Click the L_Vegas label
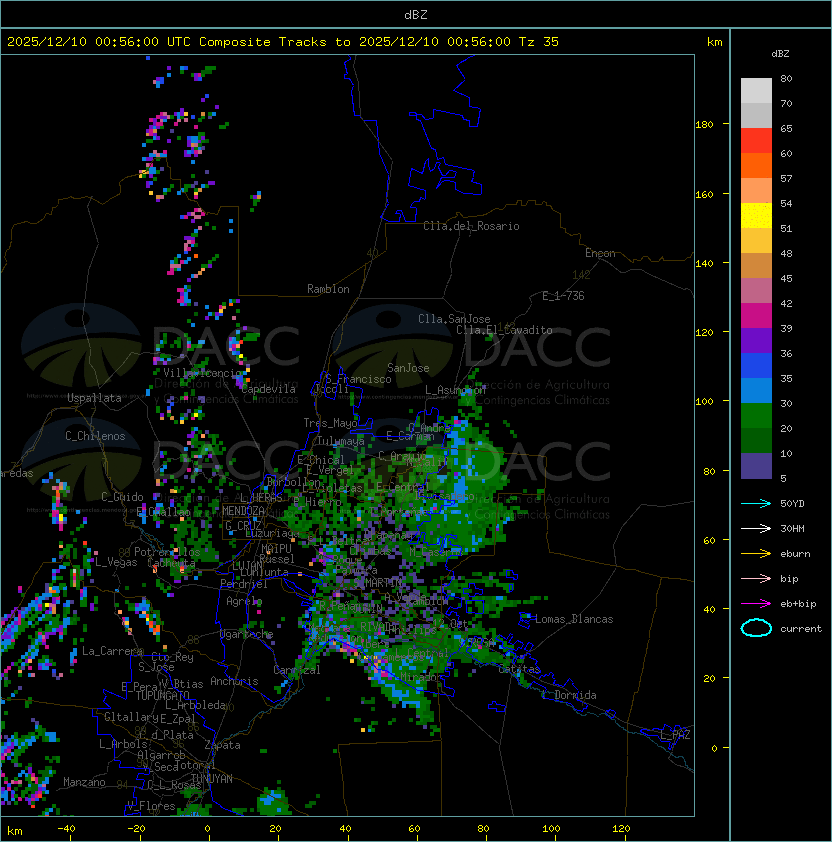 point(116,562)
